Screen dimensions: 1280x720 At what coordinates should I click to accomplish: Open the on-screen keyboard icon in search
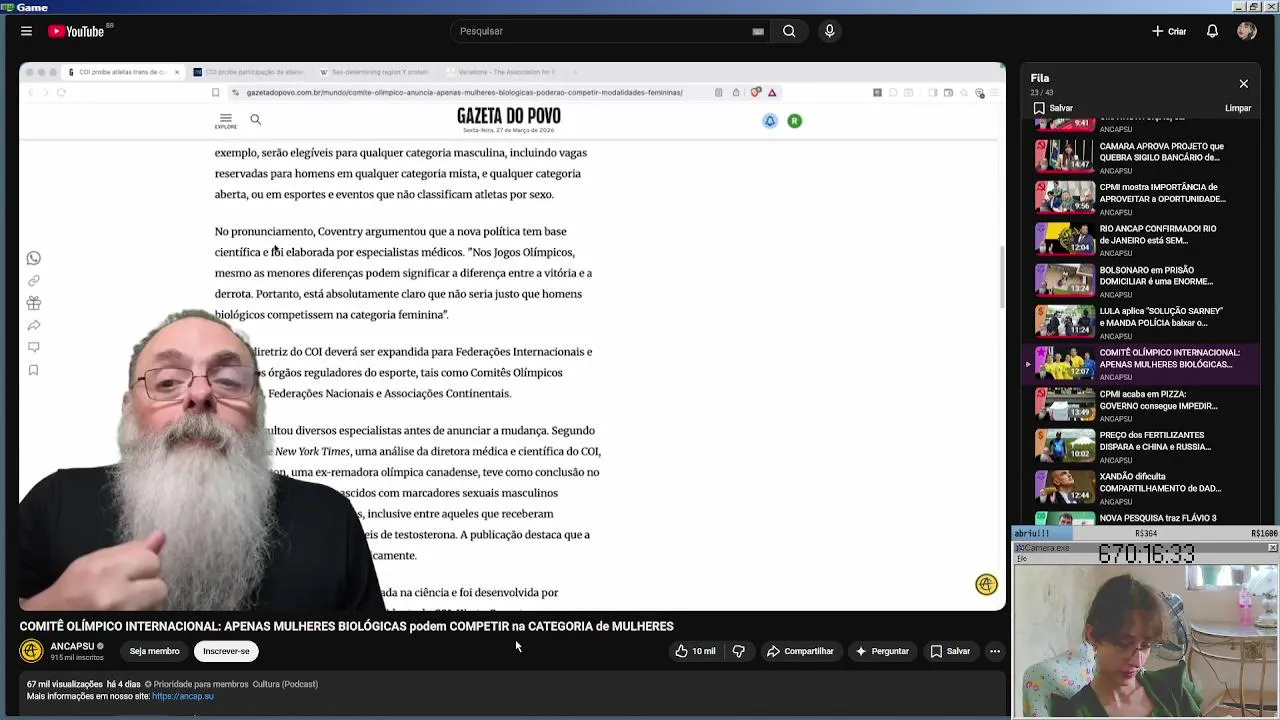point(758,31)
